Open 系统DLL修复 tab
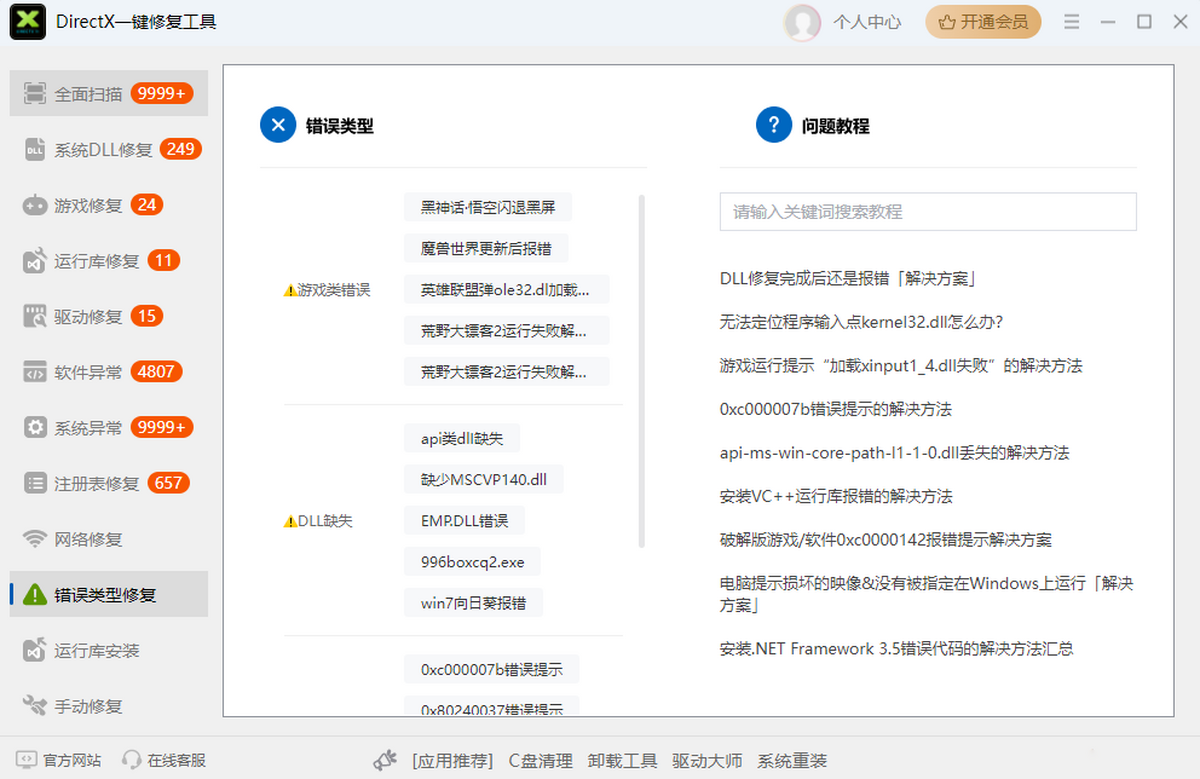 pyautogui.click(x=109, y=150)
